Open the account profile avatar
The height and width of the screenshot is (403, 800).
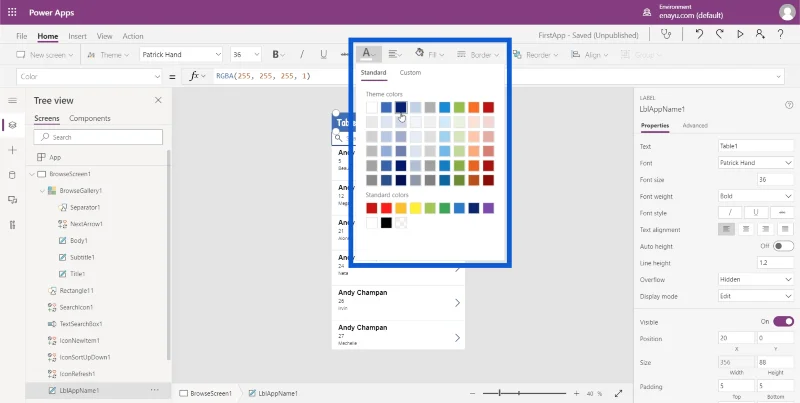(787, 12)
